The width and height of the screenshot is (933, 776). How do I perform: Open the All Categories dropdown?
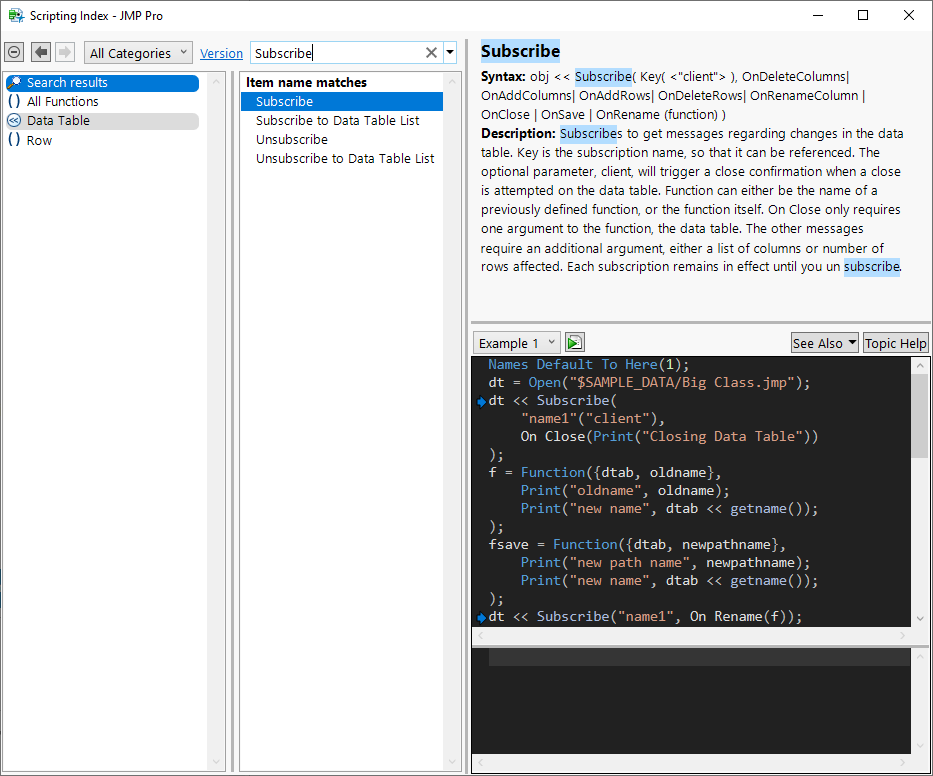click(x=139, y=53)
